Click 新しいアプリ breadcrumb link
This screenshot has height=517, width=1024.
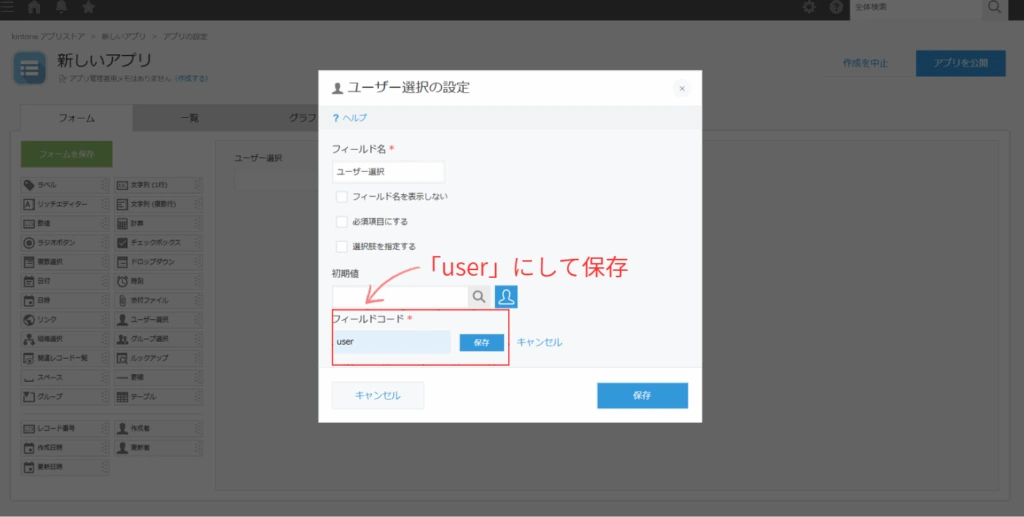(123, 37)
